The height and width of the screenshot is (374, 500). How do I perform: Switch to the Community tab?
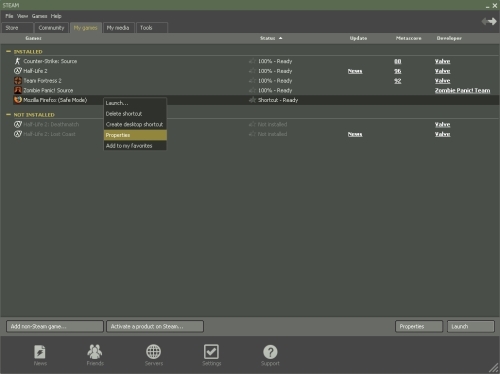click(51, 28)
